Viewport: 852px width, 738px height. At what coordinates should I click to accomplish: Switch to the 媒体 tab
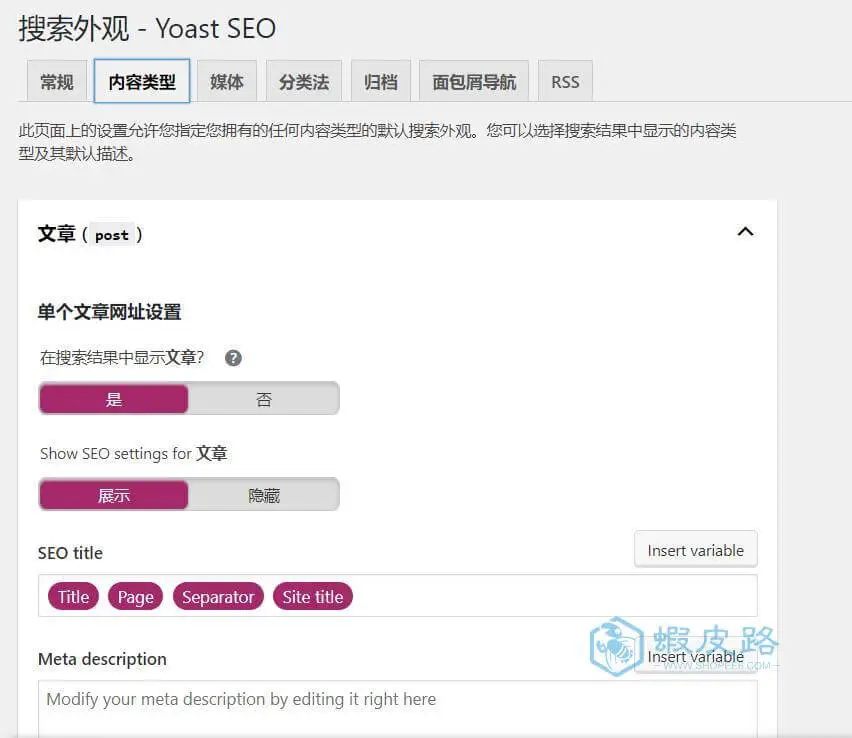pos(227,82)
